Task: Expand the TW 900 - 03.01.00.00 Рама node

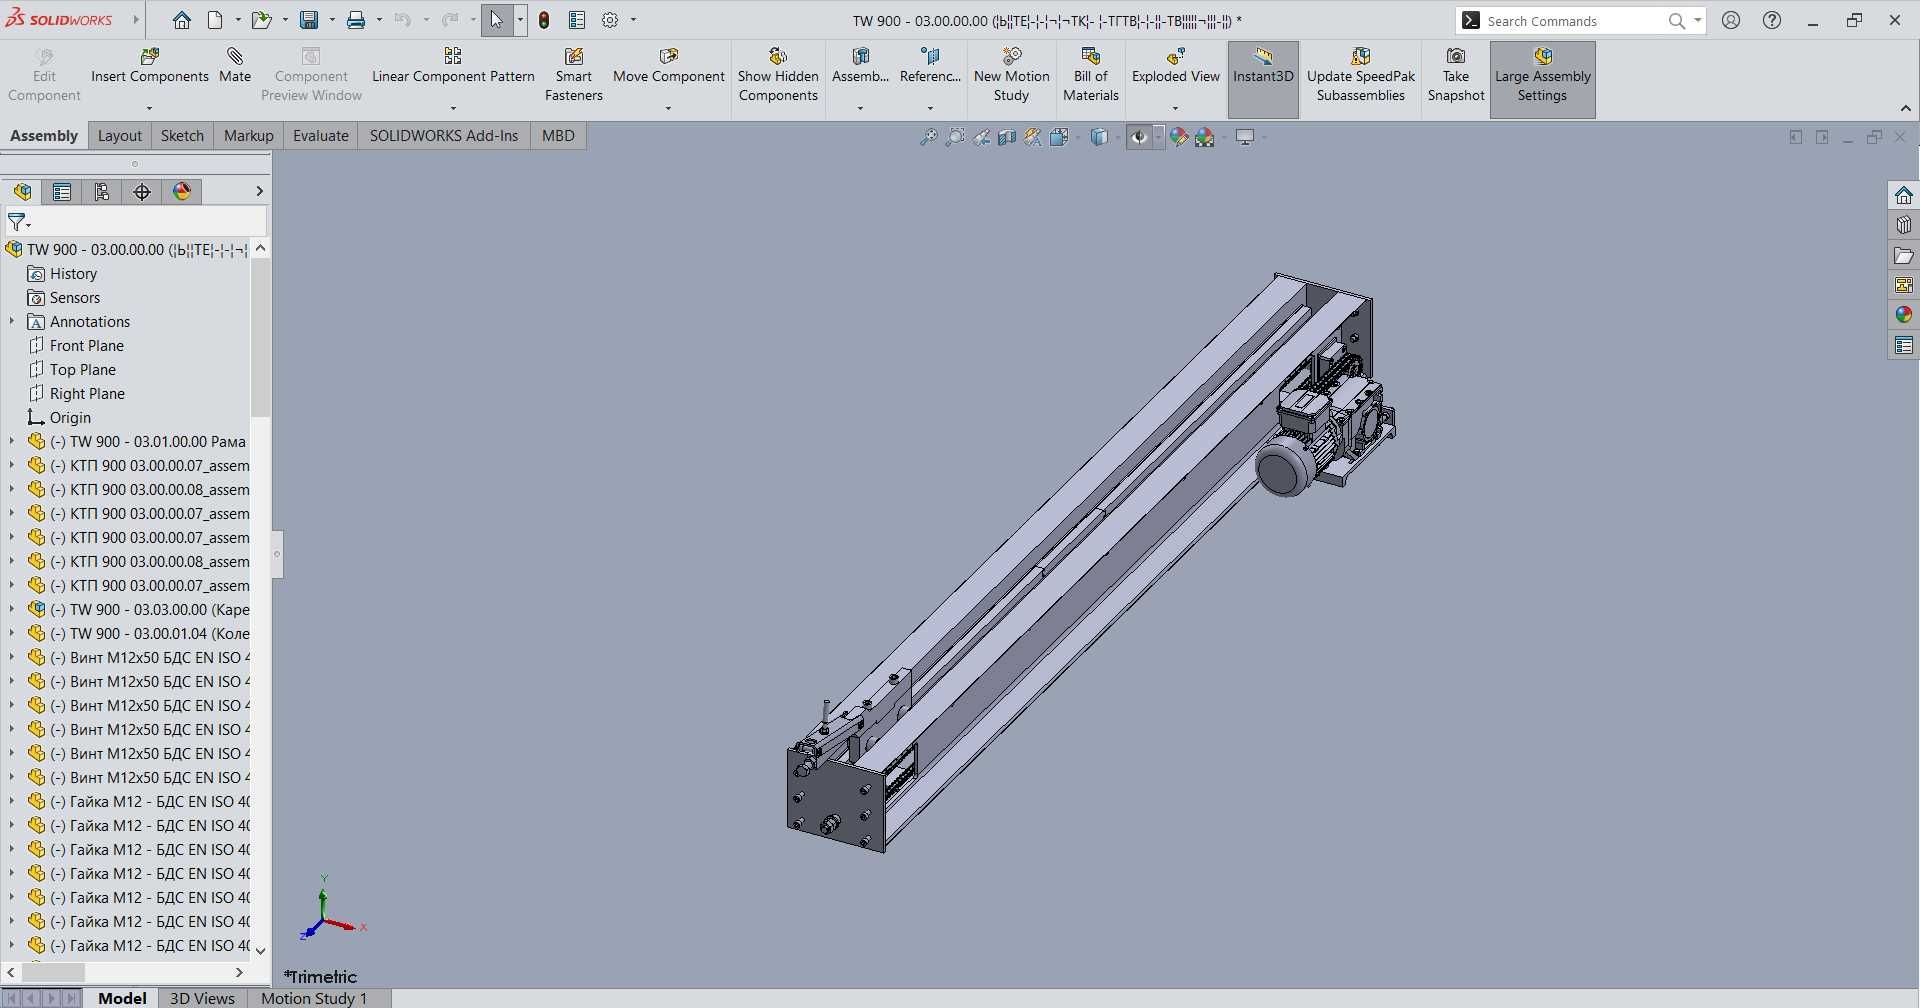Action: pyautogui.click(x=12, y=441)
